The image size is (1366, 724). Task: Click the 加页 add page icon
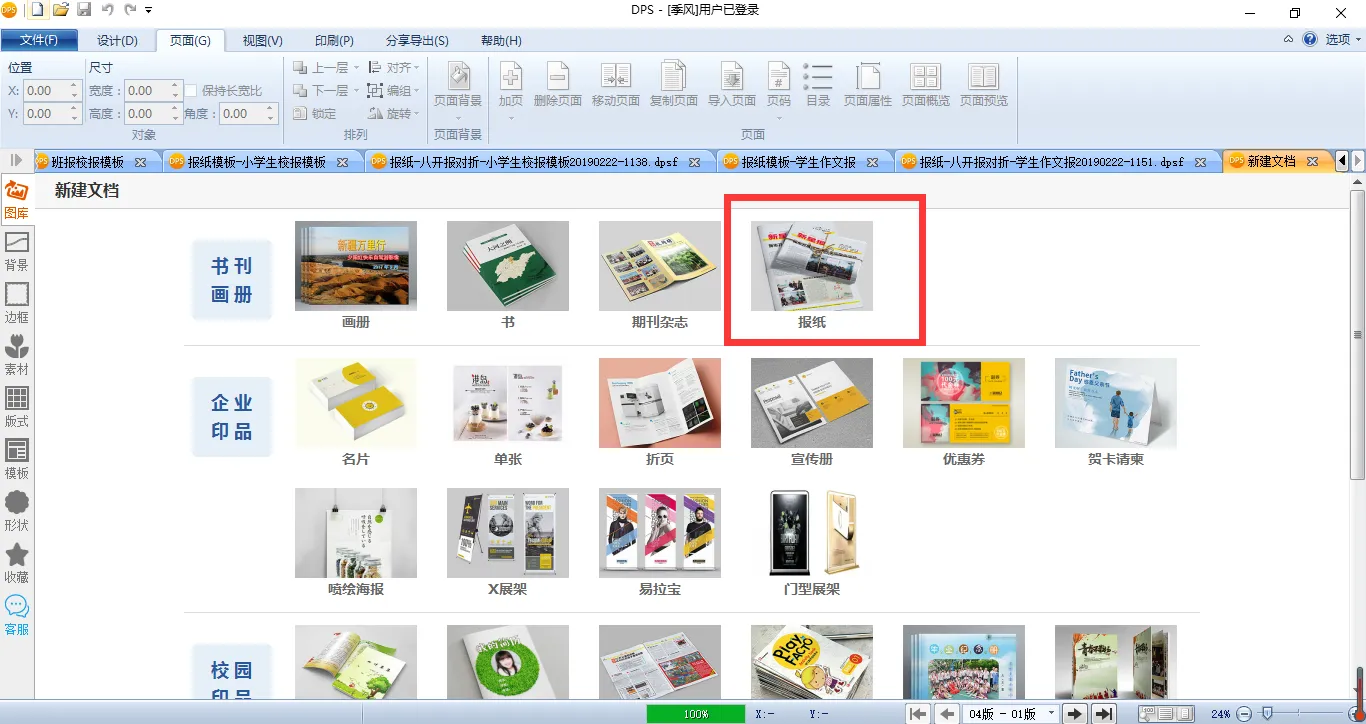511,76
